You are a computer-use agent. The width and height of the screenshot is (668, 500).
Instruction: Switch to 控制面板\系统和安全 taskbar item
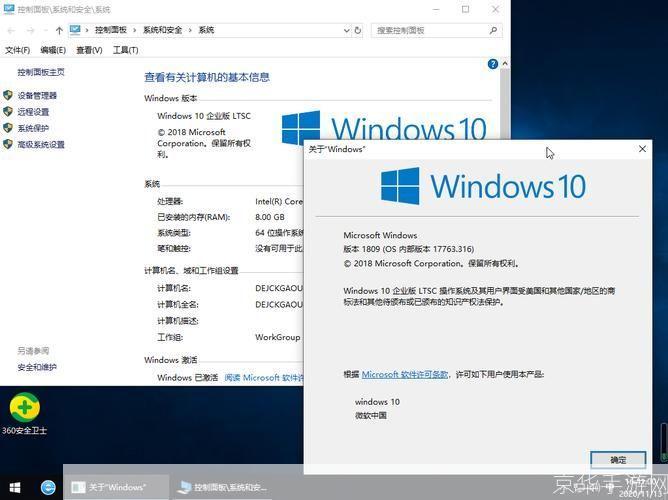pyautogui.click(x=222, y=487)
